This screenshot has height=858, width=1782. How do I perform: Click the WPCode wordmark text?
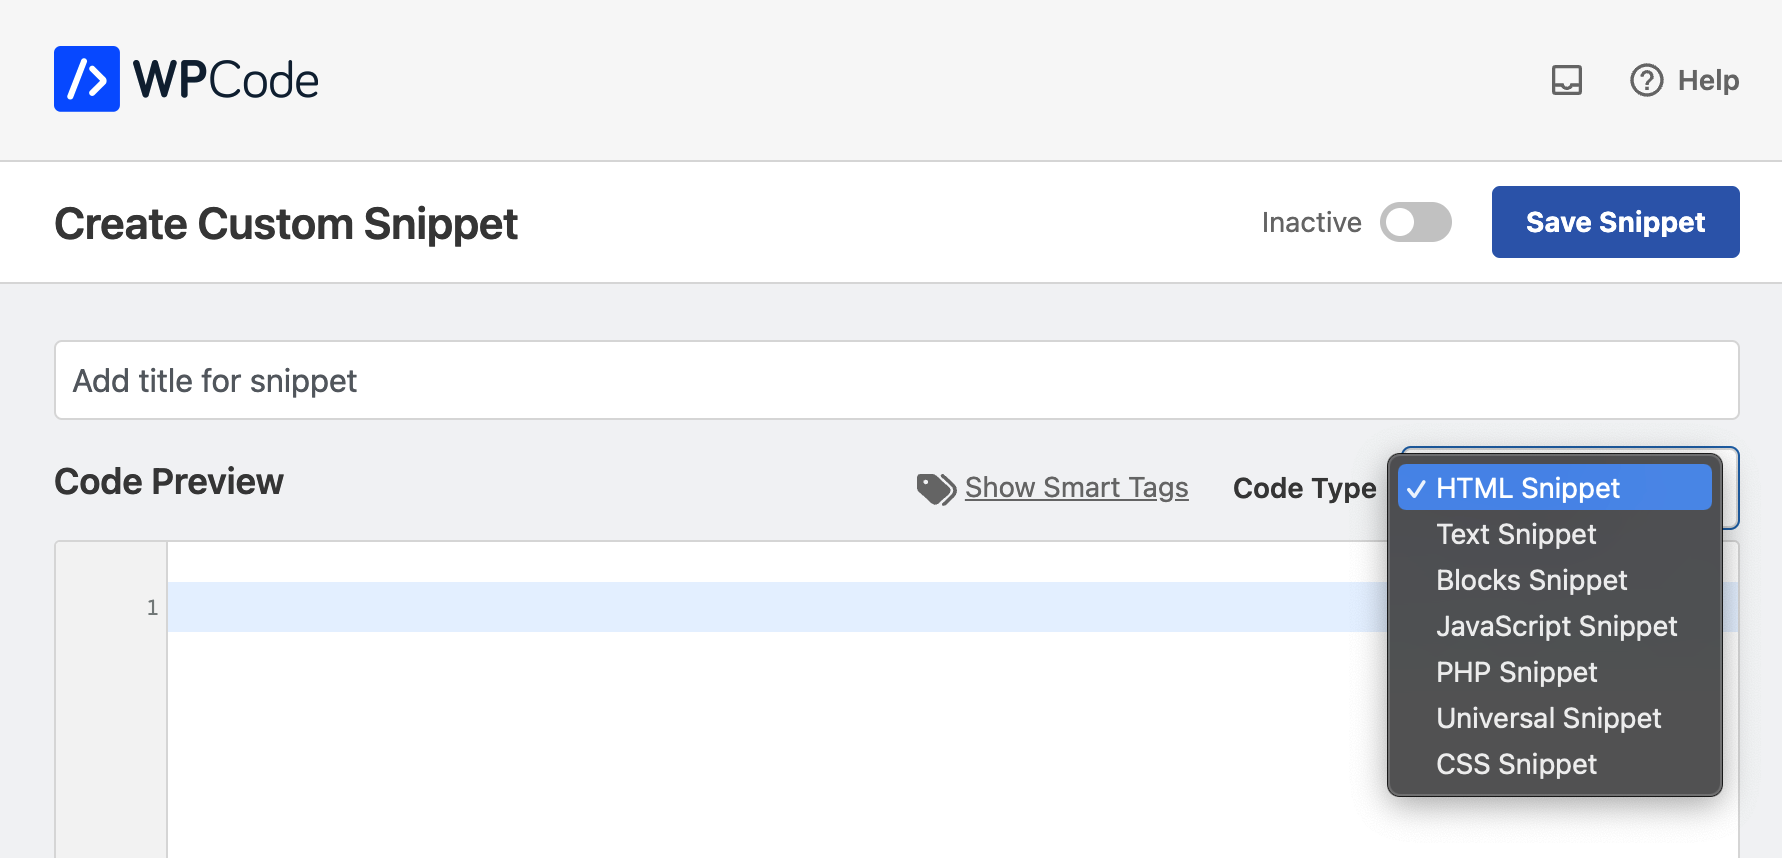point(226,80)
